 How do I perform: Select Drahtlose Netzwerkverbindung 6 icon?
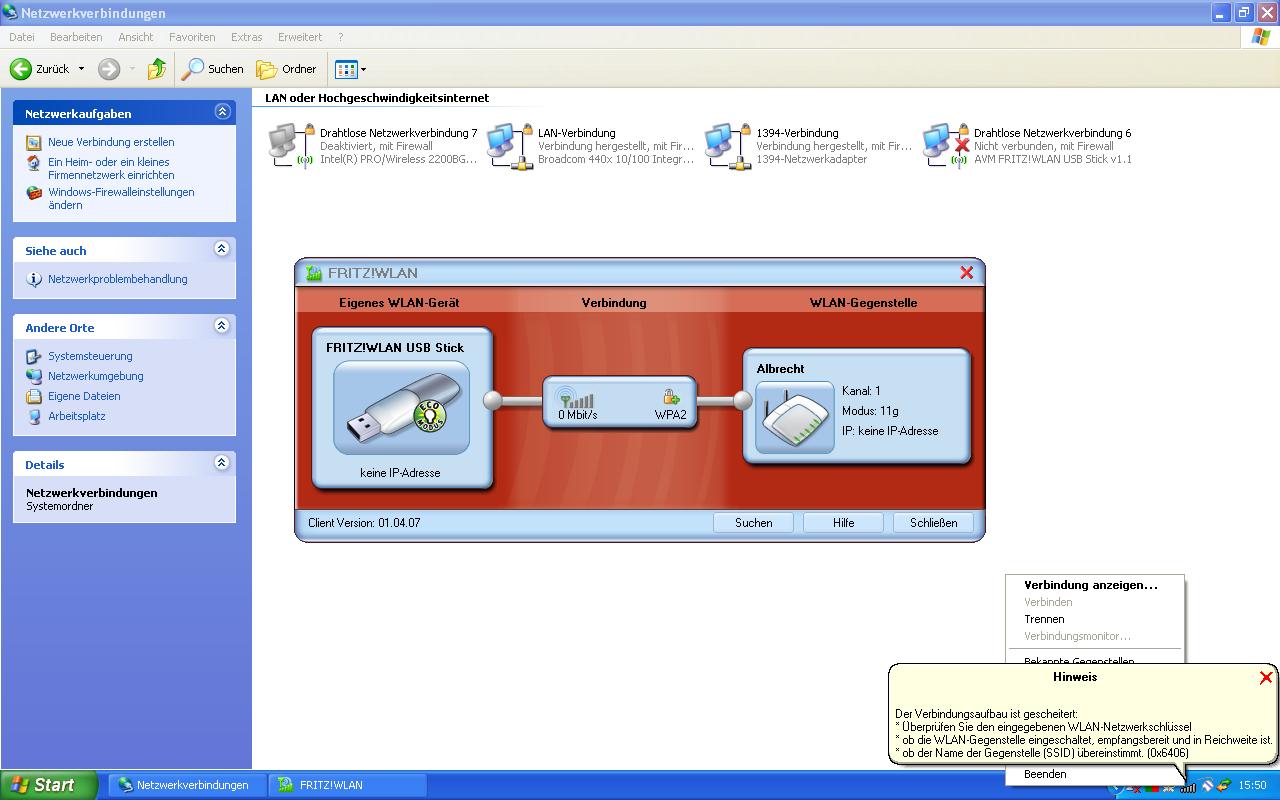pos(946,146)
